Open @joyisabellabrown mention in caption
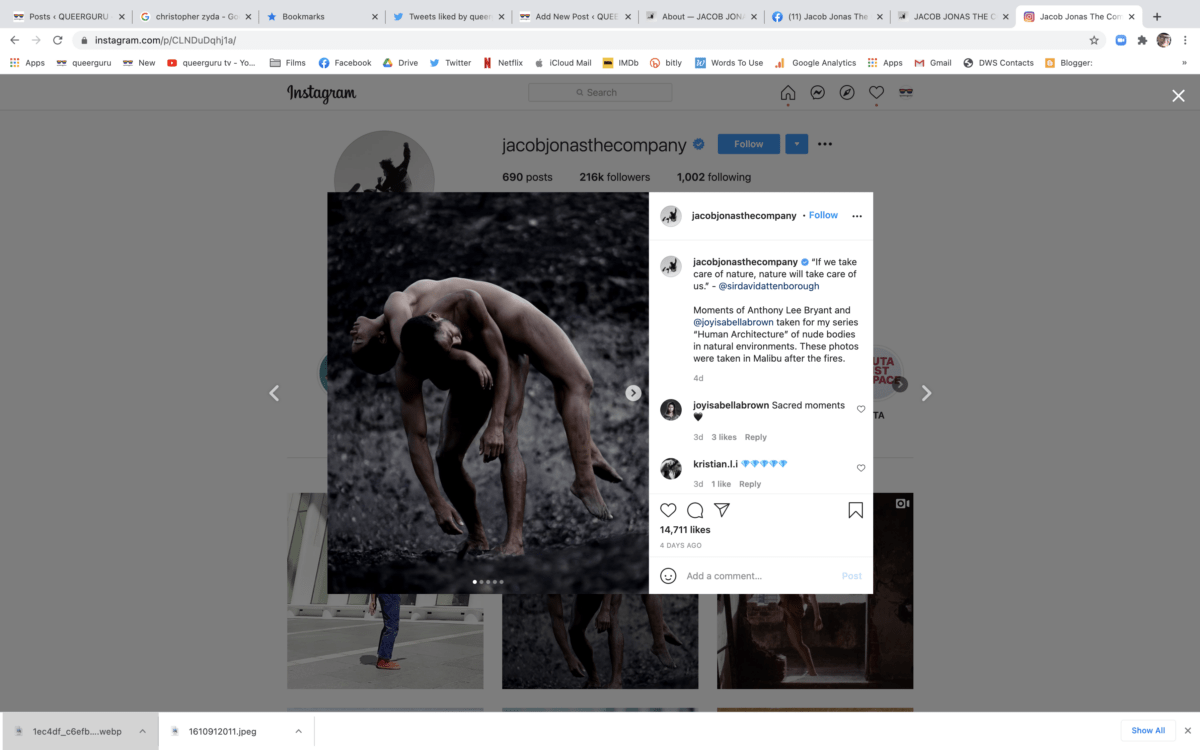 click(734, 322)
